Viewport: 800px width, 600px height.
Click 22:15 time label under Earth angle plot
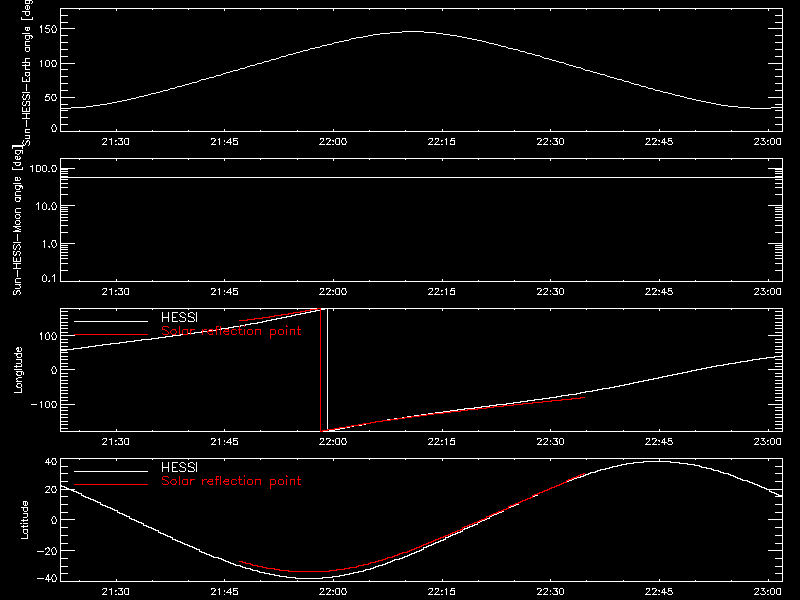click(442, 142)
